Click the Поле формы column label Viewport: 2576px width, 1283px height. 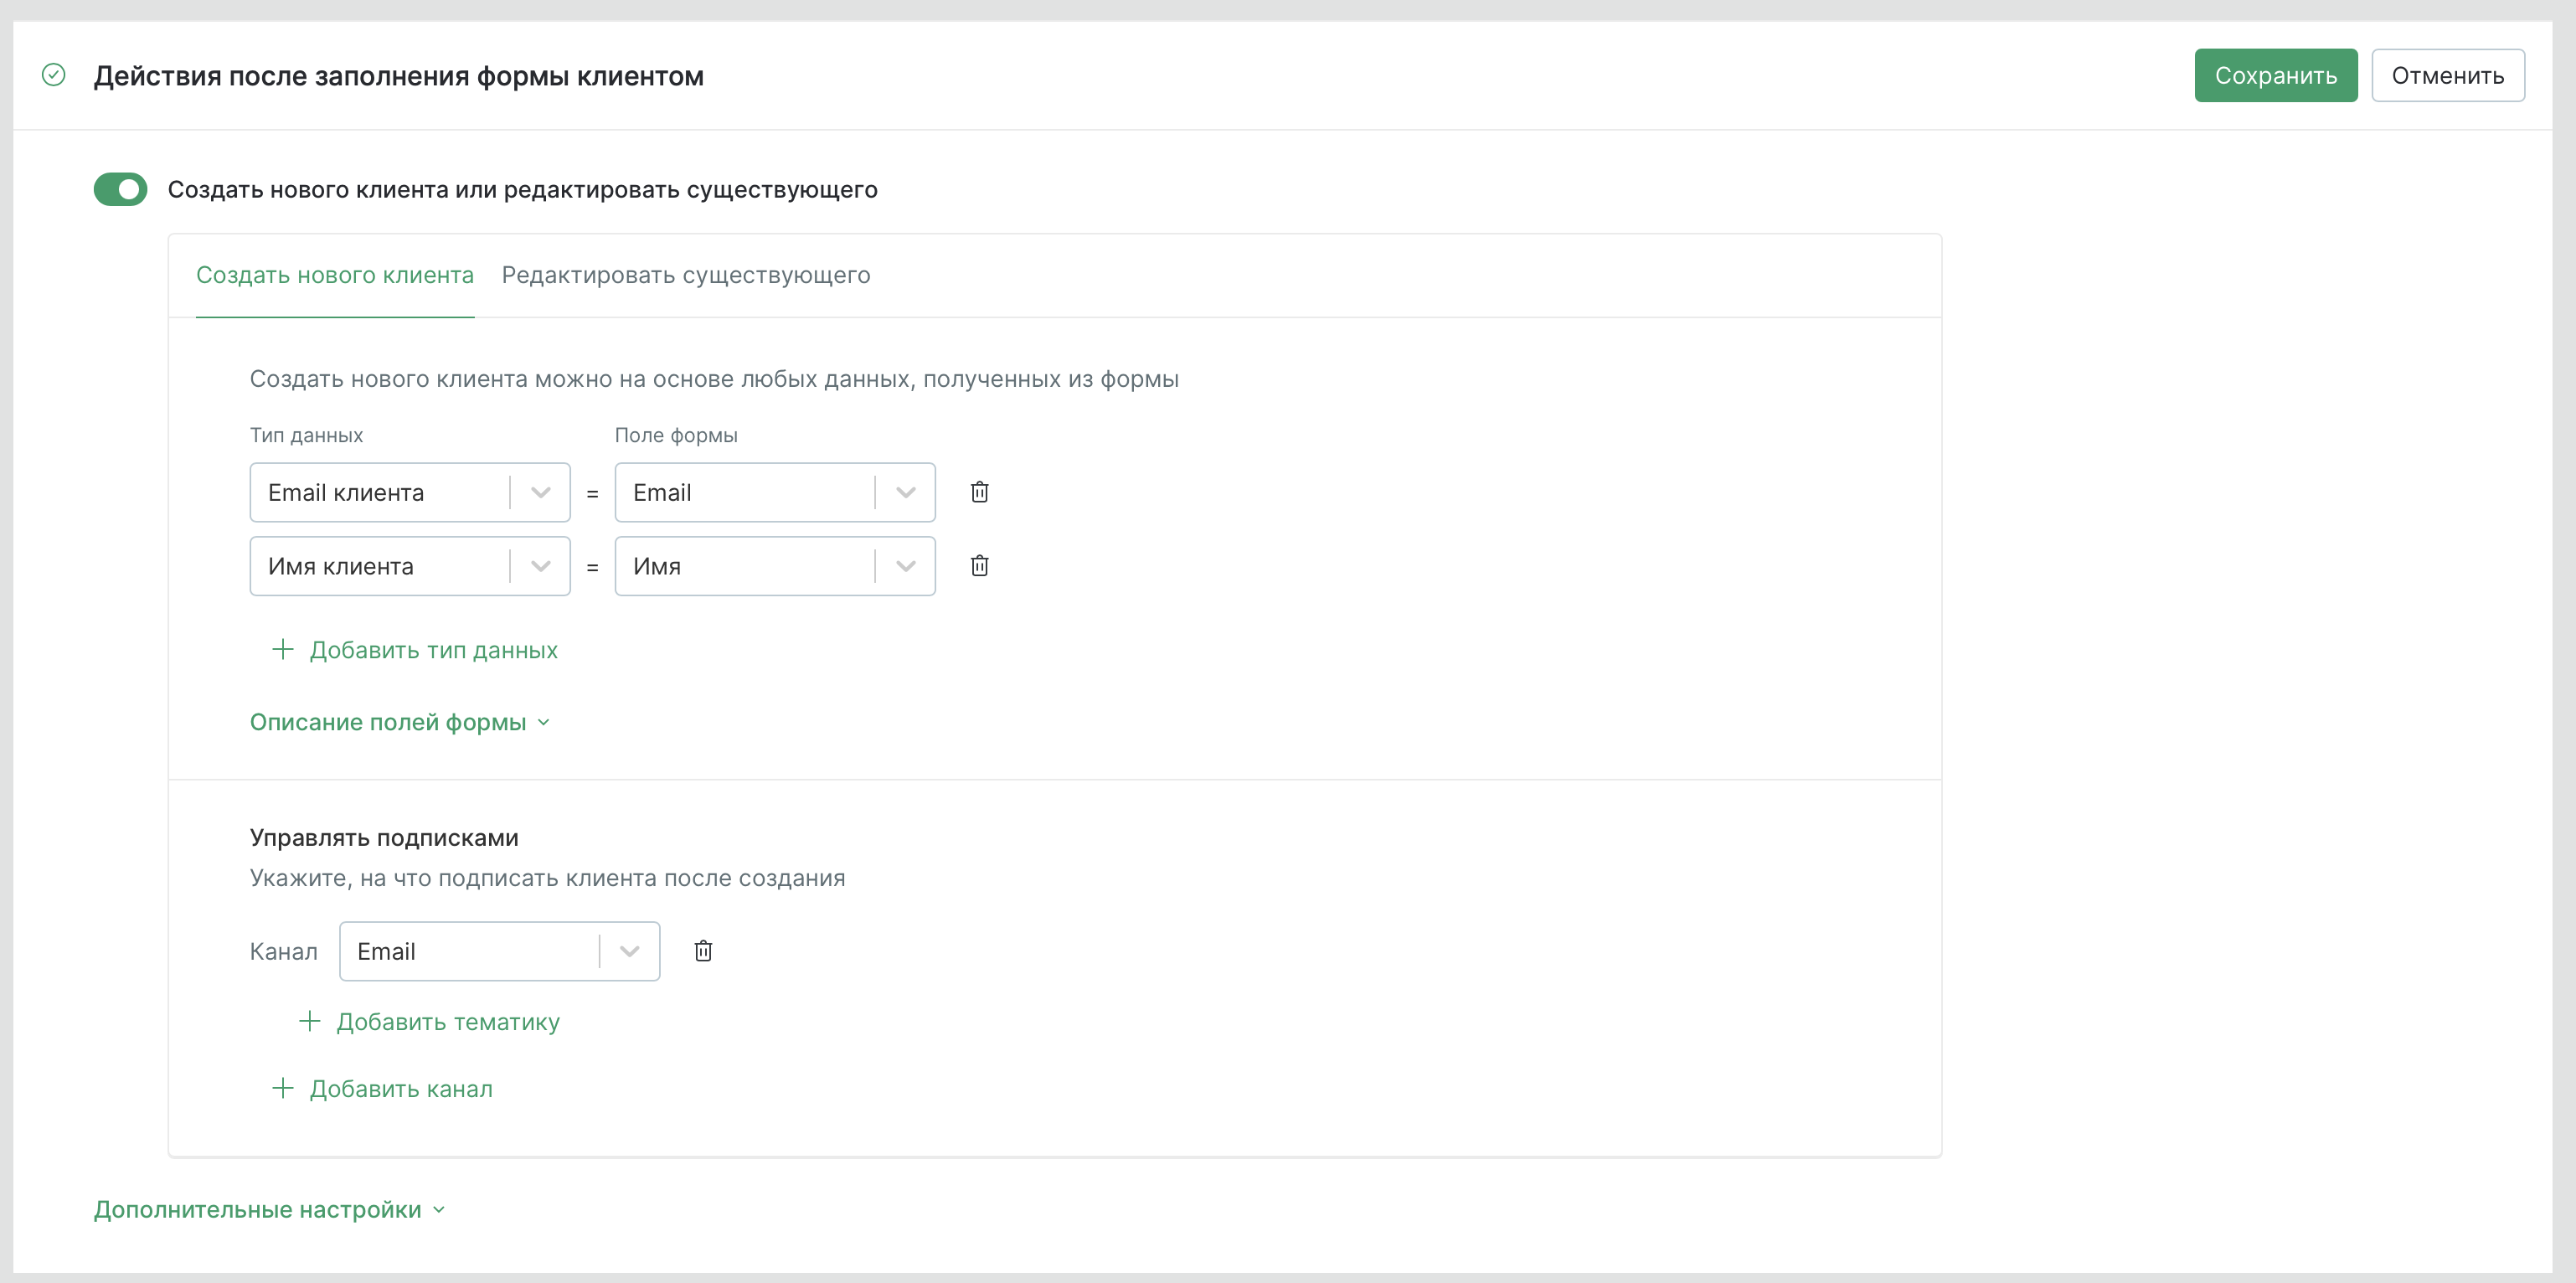(x=676, y=435)
